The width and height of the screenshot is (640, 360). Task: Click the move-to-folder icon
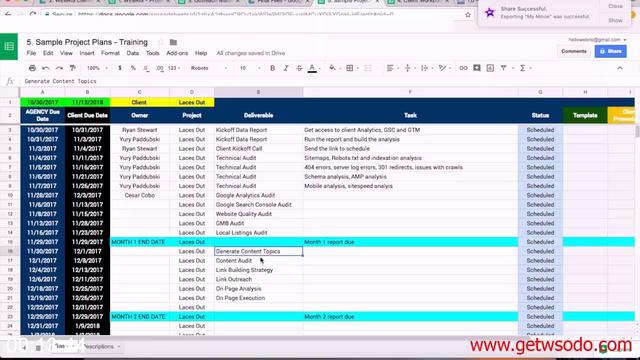tap(173, 42)
